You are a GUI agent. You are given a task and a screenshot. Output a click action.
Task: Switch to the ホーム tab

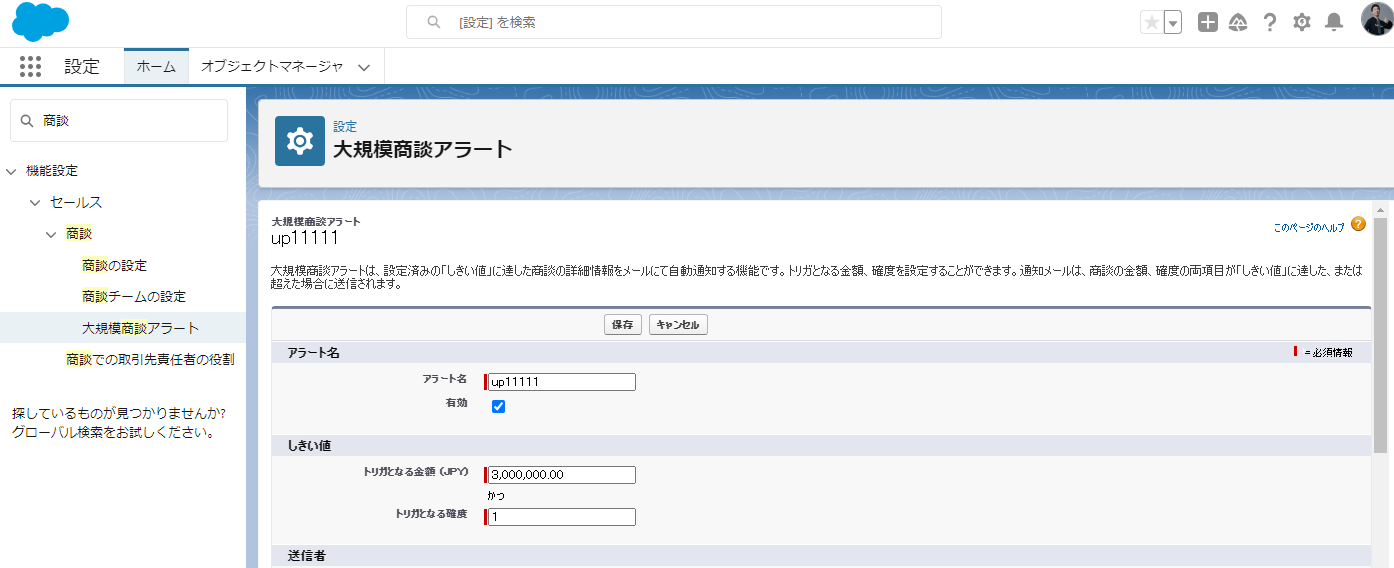(x=156, y=67)
